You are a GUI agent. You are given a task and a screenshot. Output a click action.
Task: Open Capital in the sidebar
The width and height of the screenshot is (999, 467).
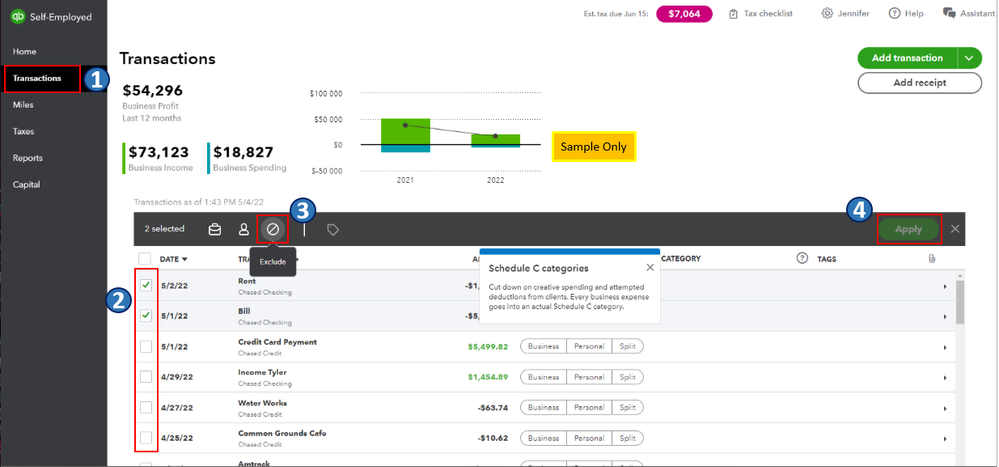26,185
